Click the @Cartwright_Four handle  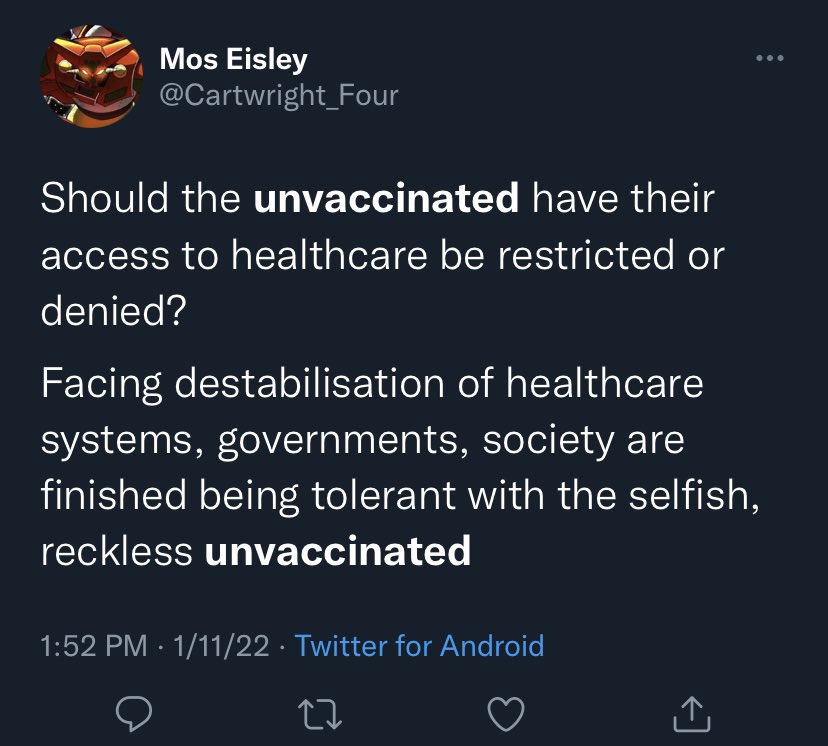click(x=279, y=95)
